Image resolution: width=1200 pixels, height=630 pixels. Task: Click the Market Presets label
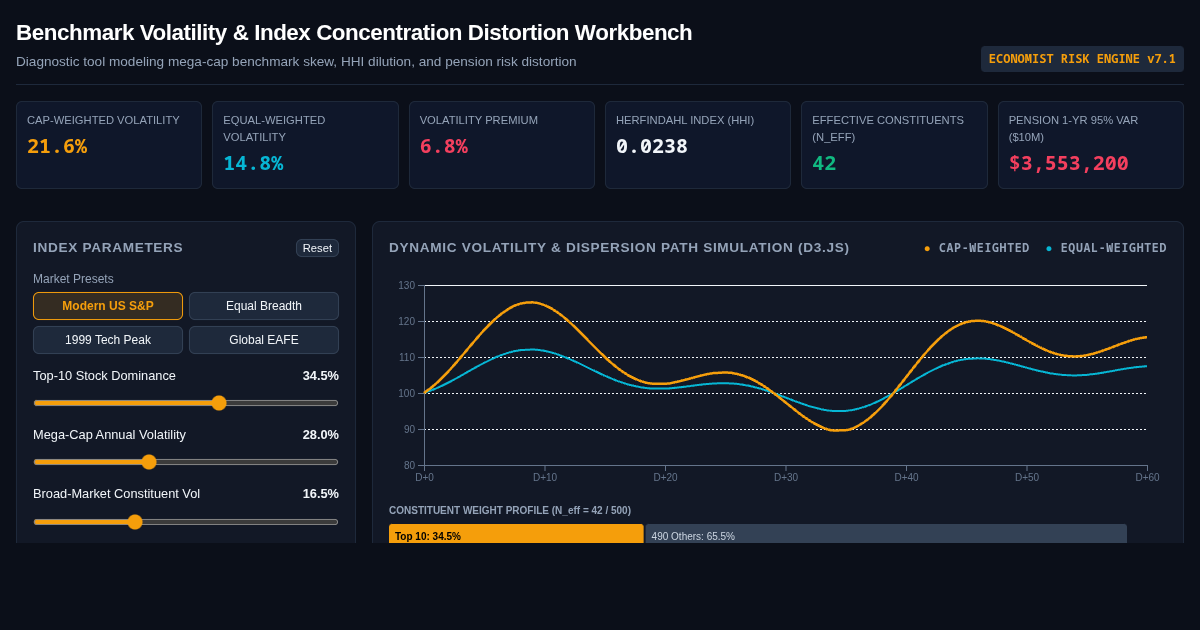(73, 279)
